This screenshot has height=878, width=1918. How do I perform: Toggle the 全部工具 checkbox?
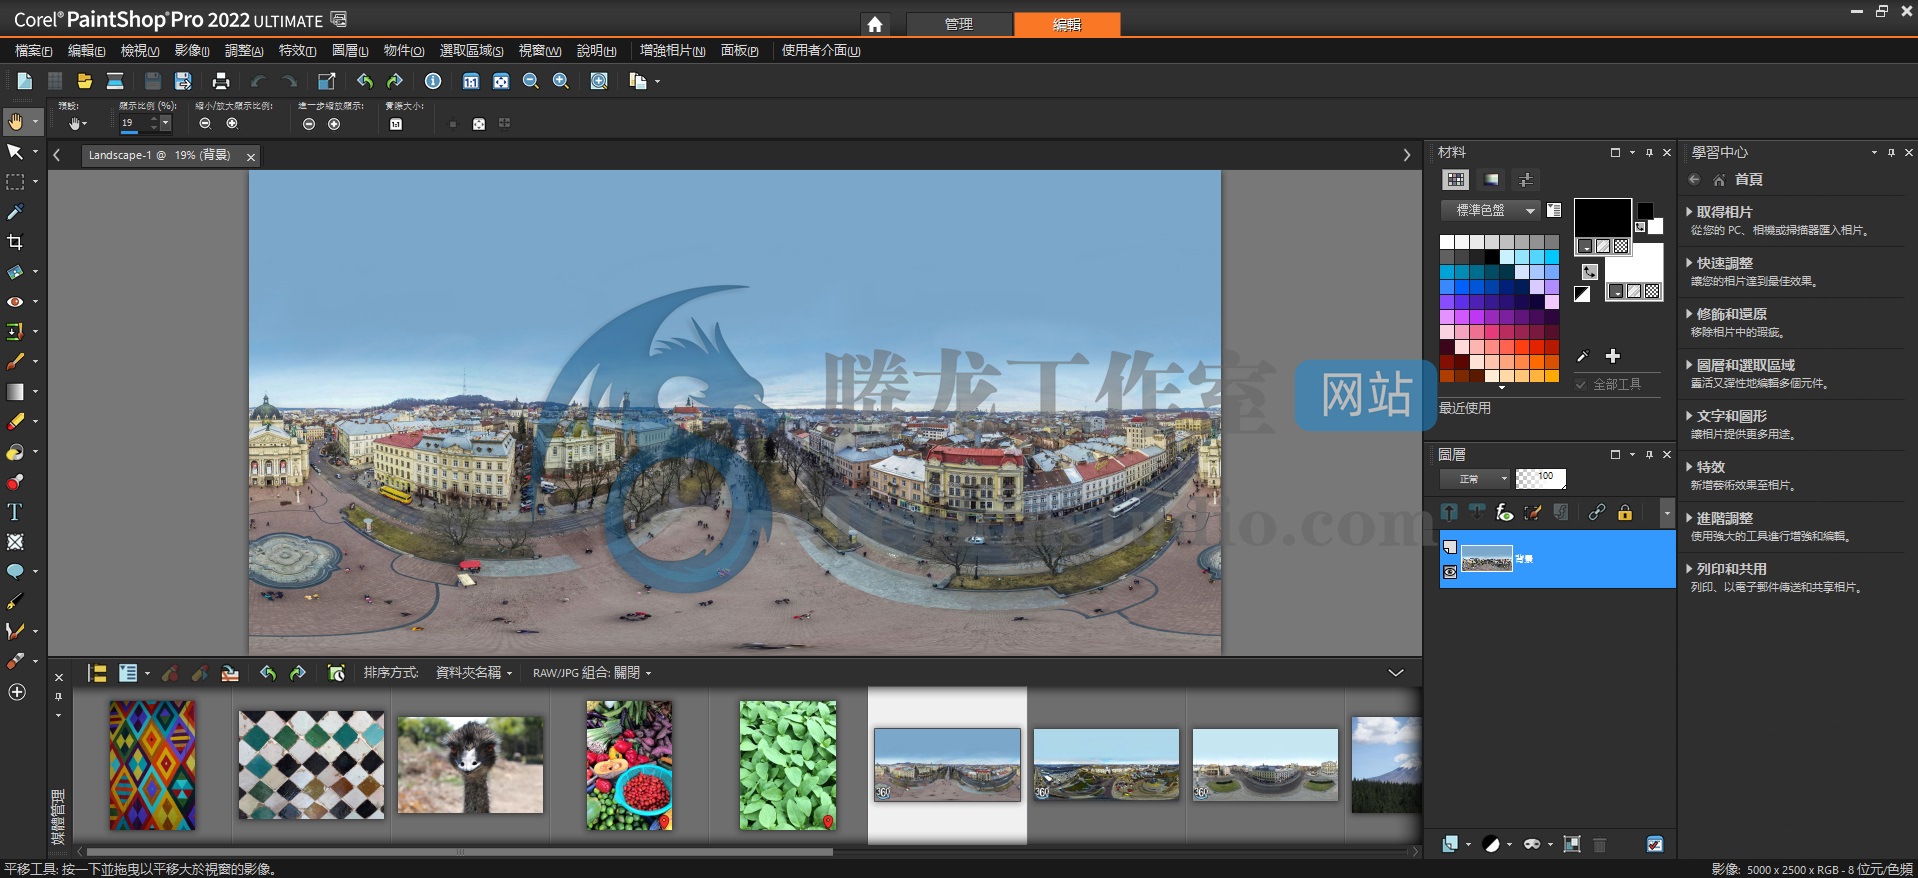click(1581, 384)
